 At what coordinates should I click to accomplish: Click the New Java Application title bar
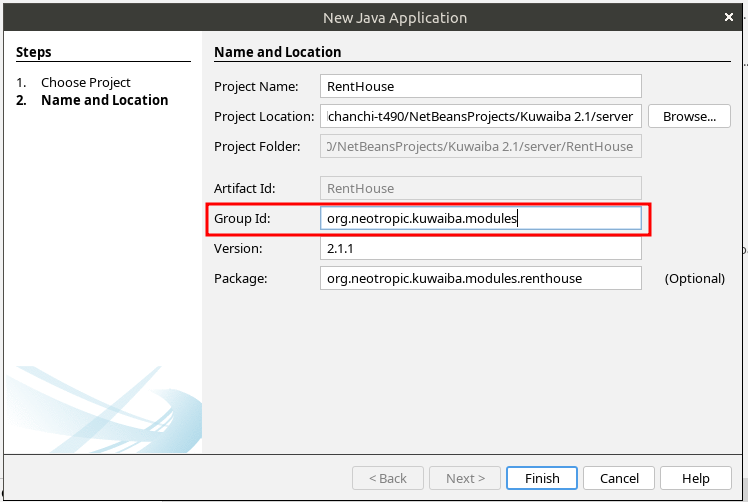395,18
